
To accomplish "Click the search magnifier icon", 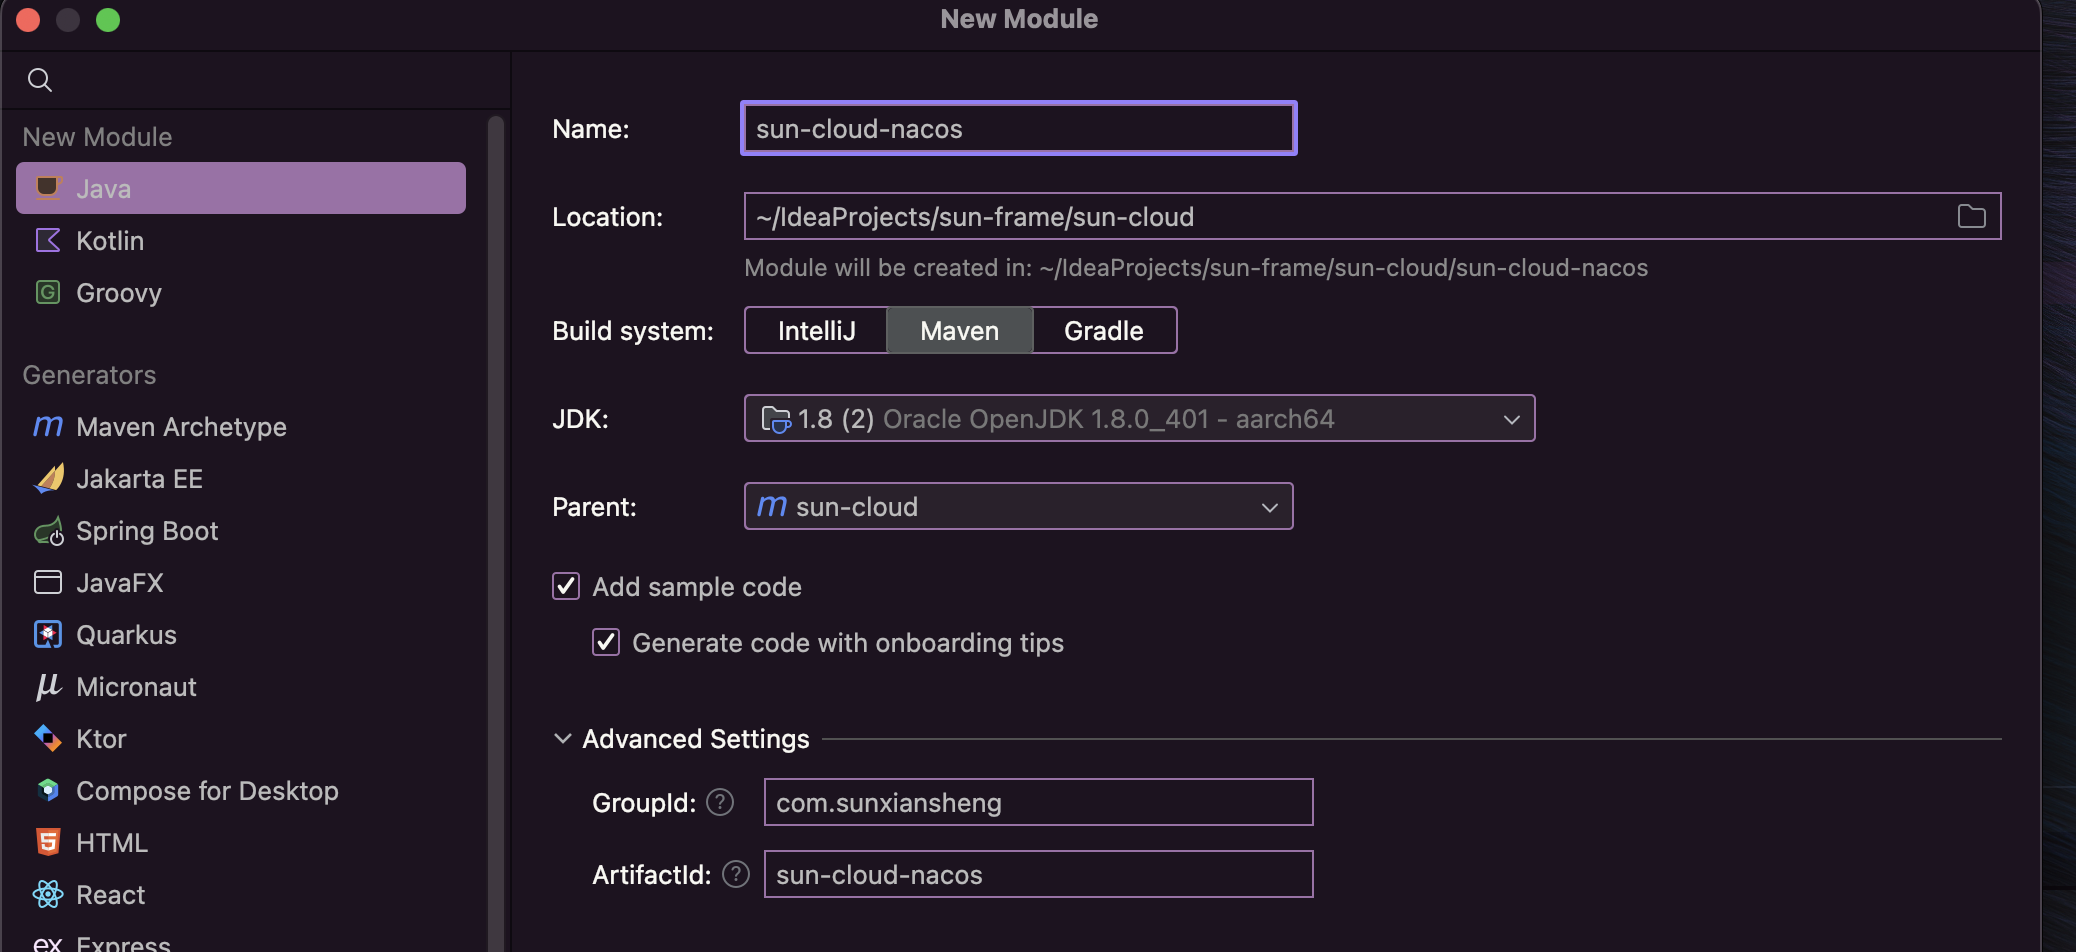I will click(40, 80).
